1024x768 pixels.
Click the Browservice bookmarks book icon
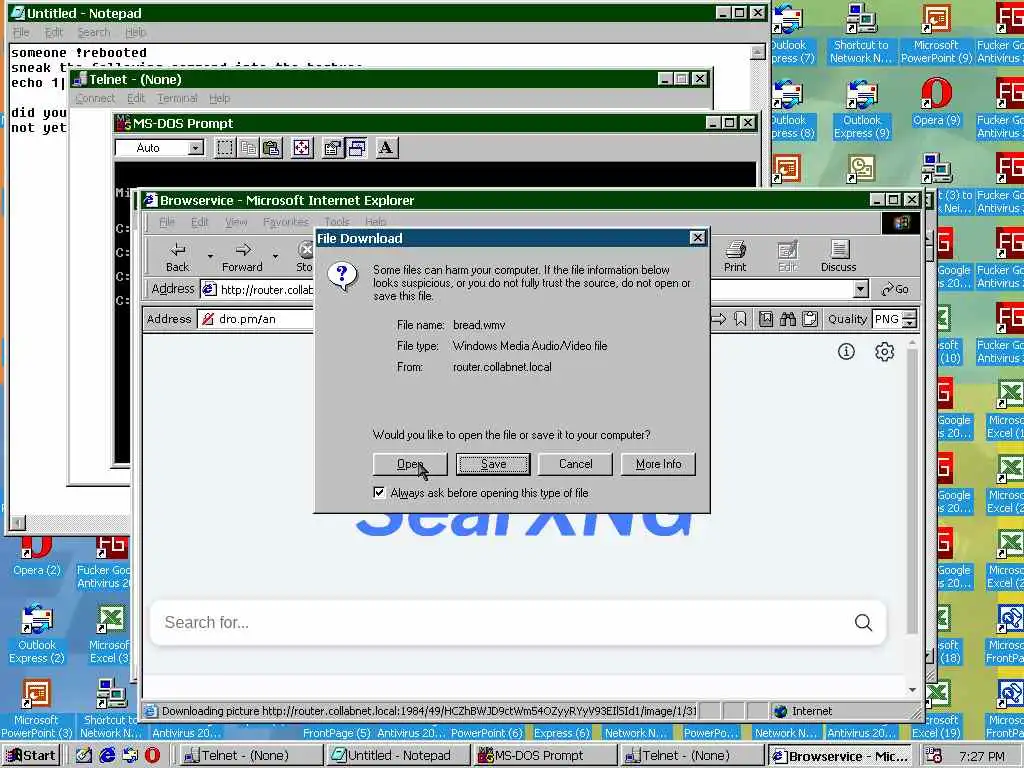(766, 319)
